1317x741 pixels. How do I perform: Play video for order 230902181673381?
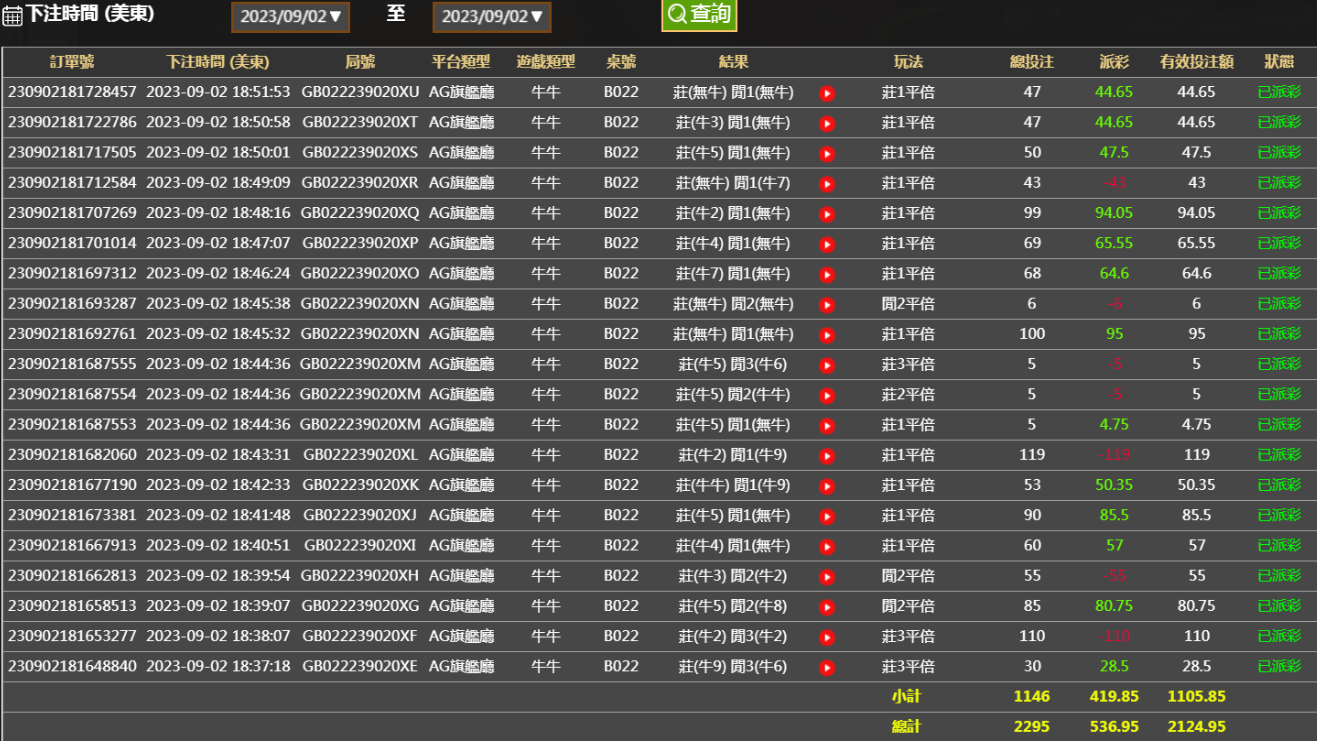click(x=827, y=516)
